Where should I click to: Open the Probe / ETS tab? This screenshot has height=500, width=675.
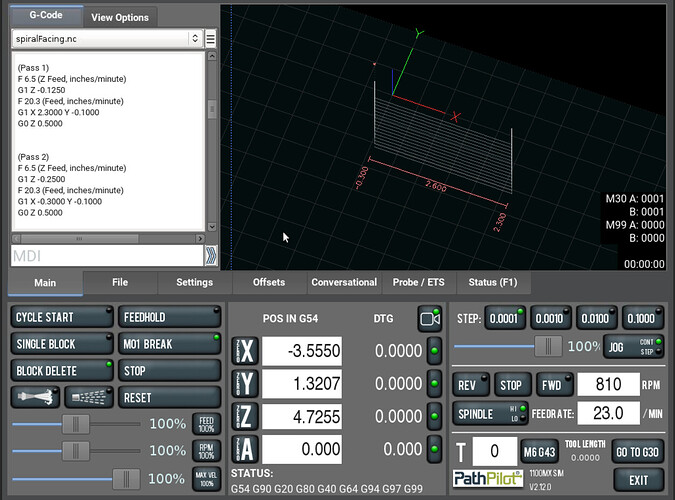(x=418, y=283)
